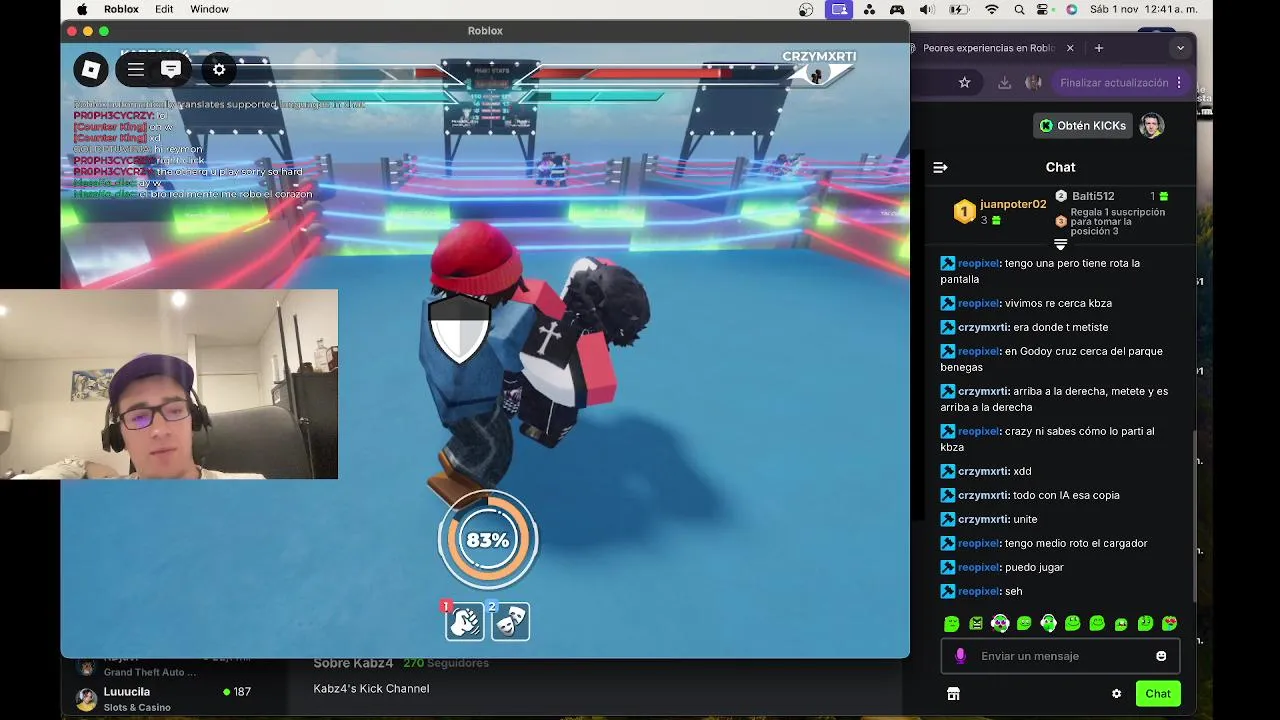Open the Kick user profile avatar

(1152, 125)
